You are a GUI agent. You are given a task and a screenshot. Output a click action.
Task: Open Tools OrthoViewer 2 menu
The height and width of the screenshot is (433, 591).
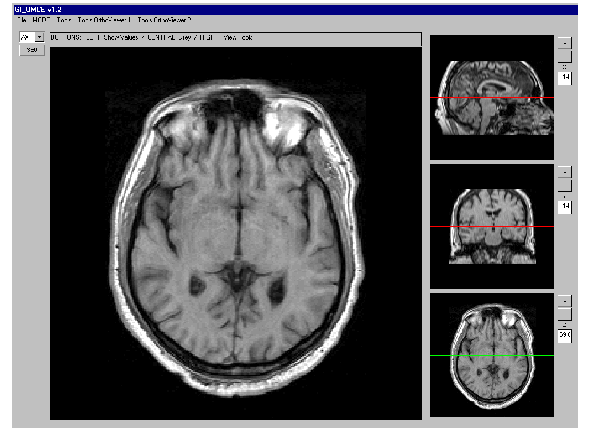coord(164,20)
